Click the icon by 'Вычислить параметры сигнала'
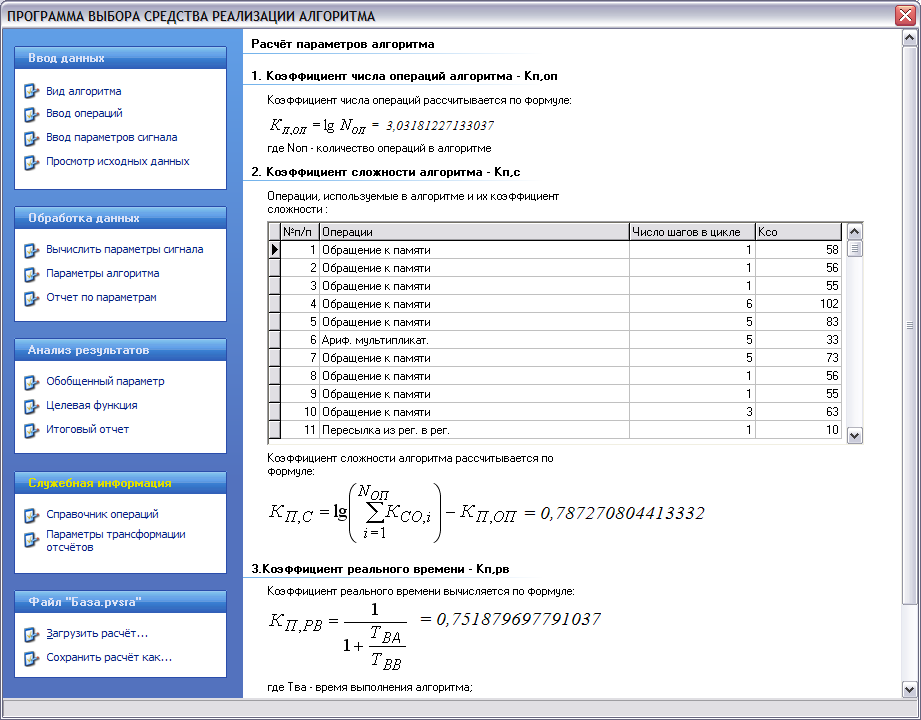 pos(31,250)
